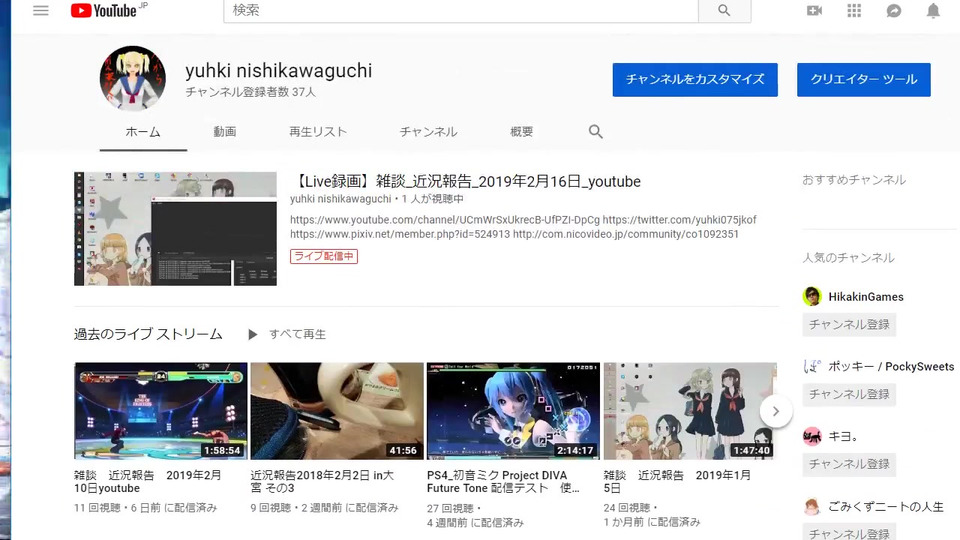Open the 1:58:54 fighting game video thumbnail
The width and height of the screenshot is (960, 540).
(x=161, y=411)
